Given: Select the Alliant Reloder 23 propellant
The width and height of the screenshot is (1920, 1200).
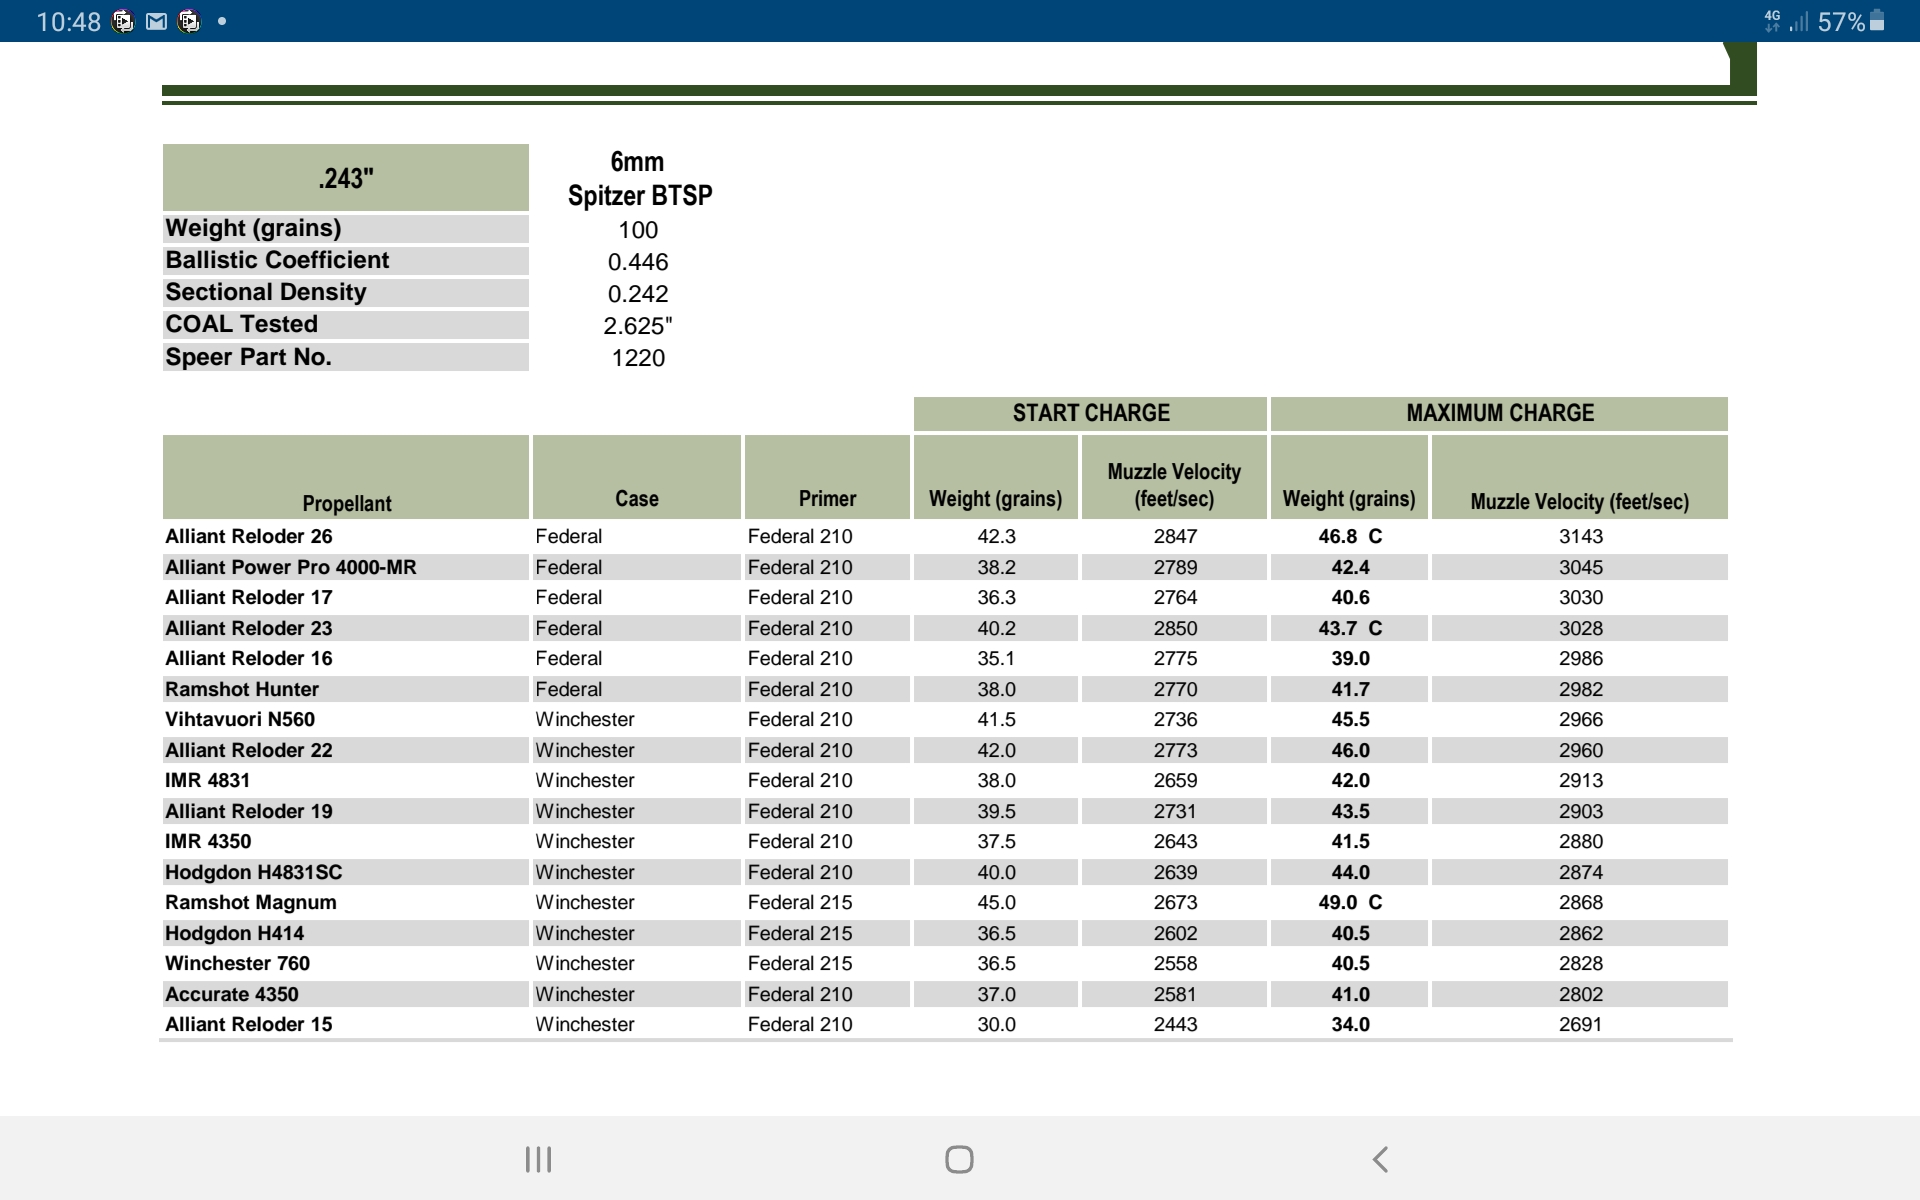Looking at the screenshot, I should point(249,628).
